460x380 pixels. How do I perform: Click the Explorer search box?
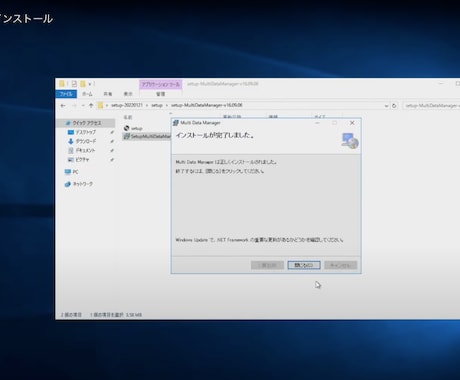431,106
